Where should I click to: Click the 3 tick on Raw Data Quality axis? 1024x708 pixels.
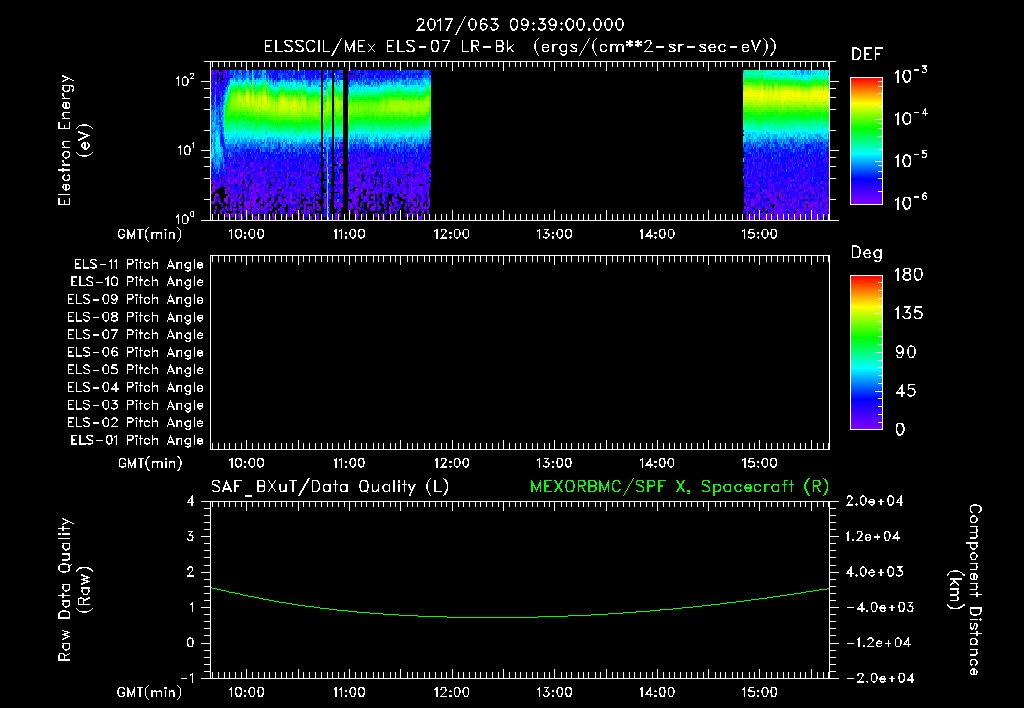point(190,537)
